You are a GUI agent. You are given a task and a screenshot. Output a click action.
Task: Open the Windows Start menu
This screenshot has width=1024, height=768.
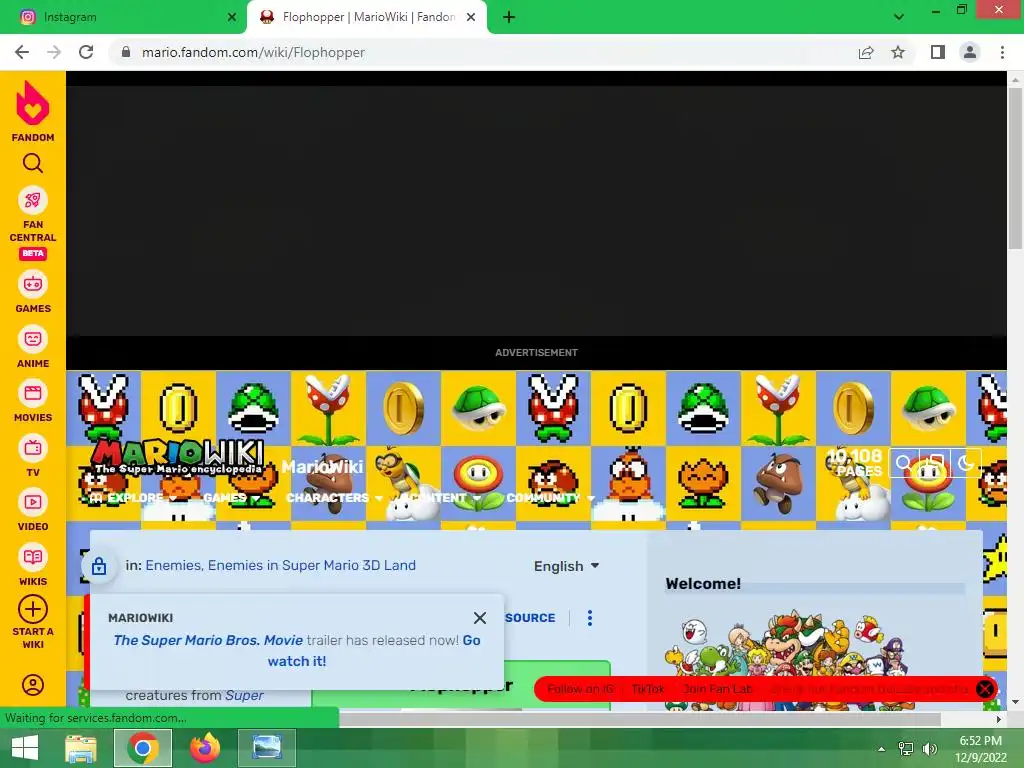25,748
